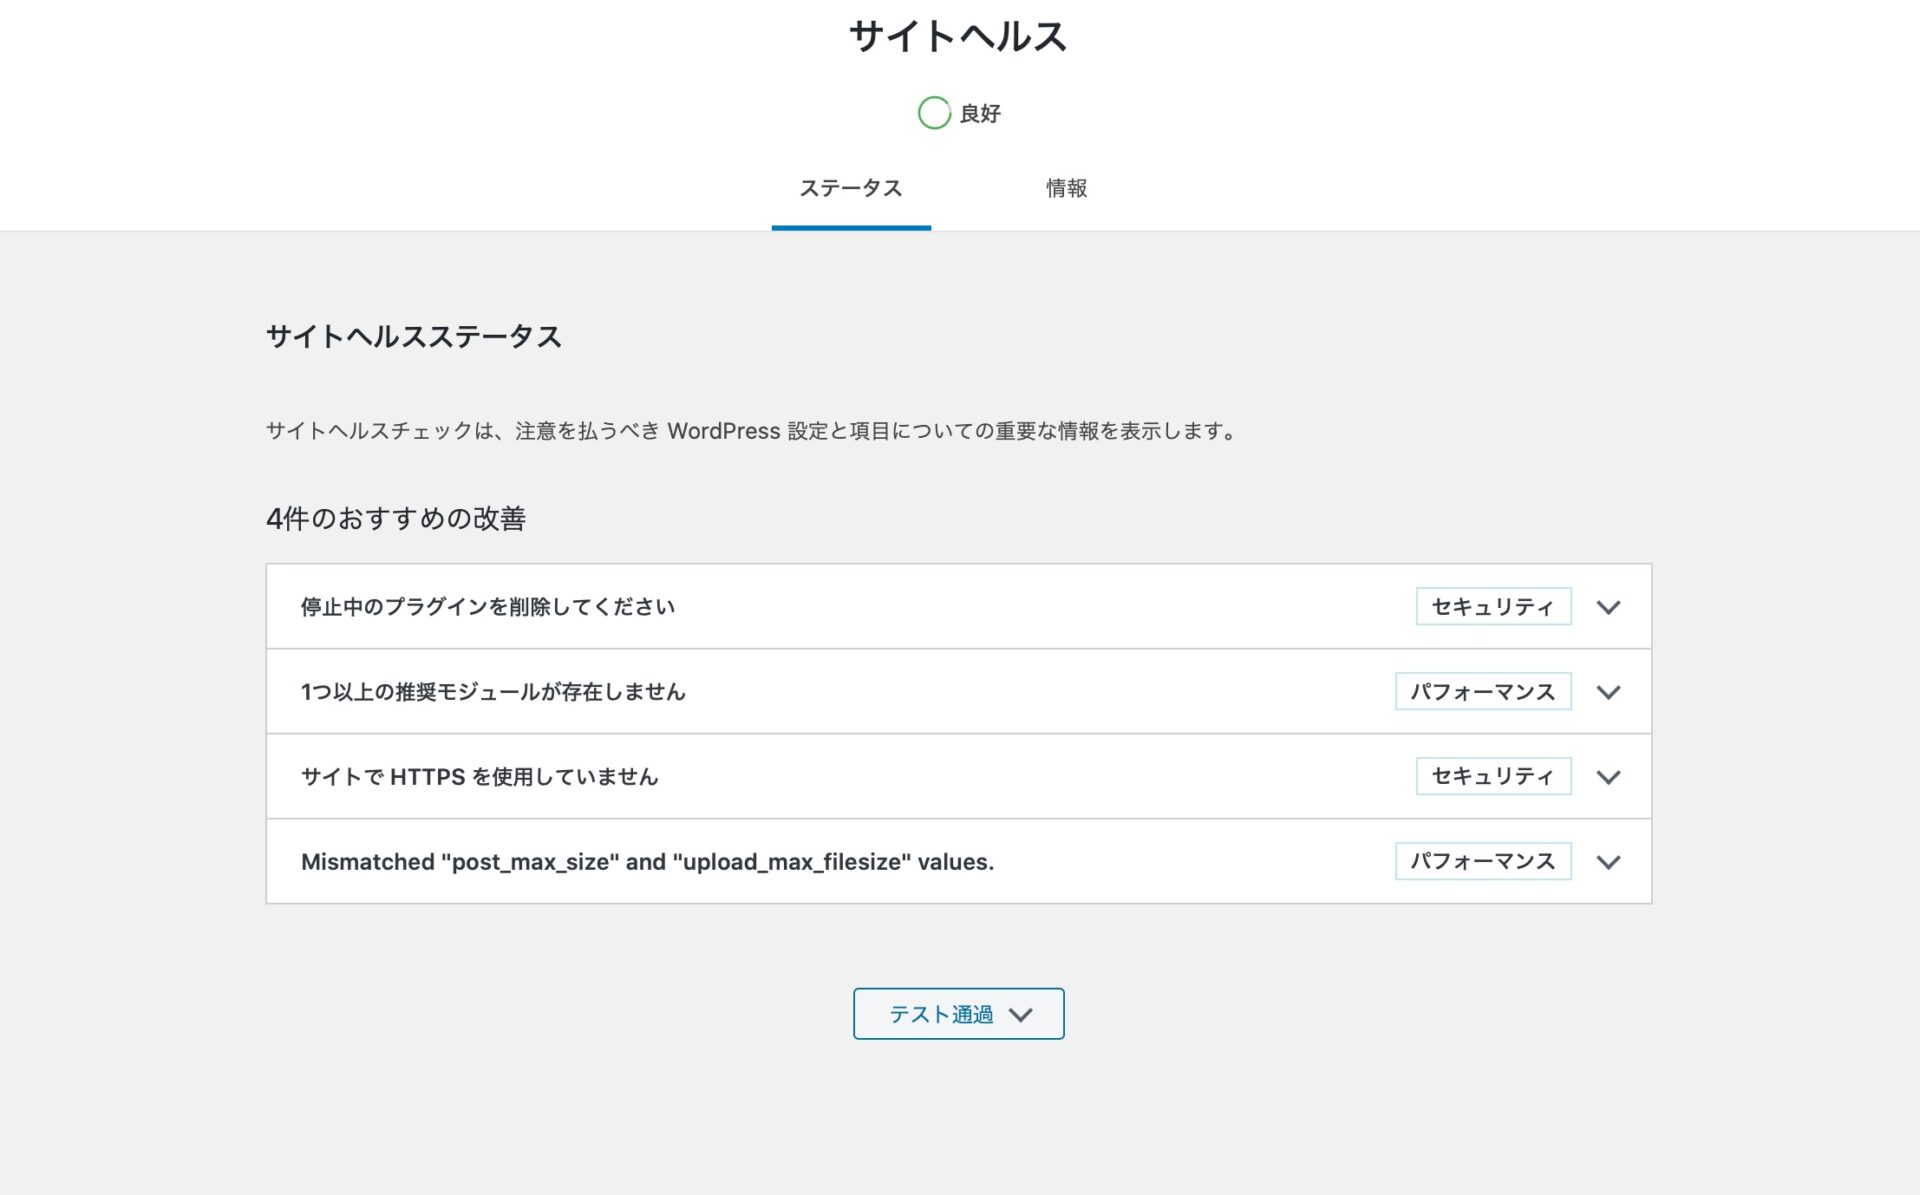The height and width of the screenshot is (1195, 1920).
Task: Click the recommended modules row title text
Action: (493, 691)
